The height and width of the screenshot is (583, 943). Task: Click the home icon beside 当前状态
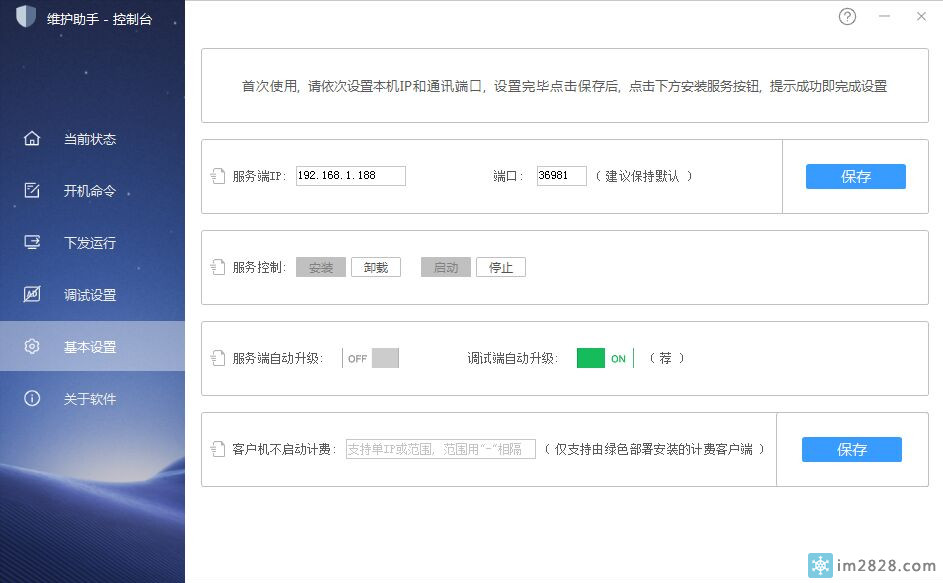[32, 139]
